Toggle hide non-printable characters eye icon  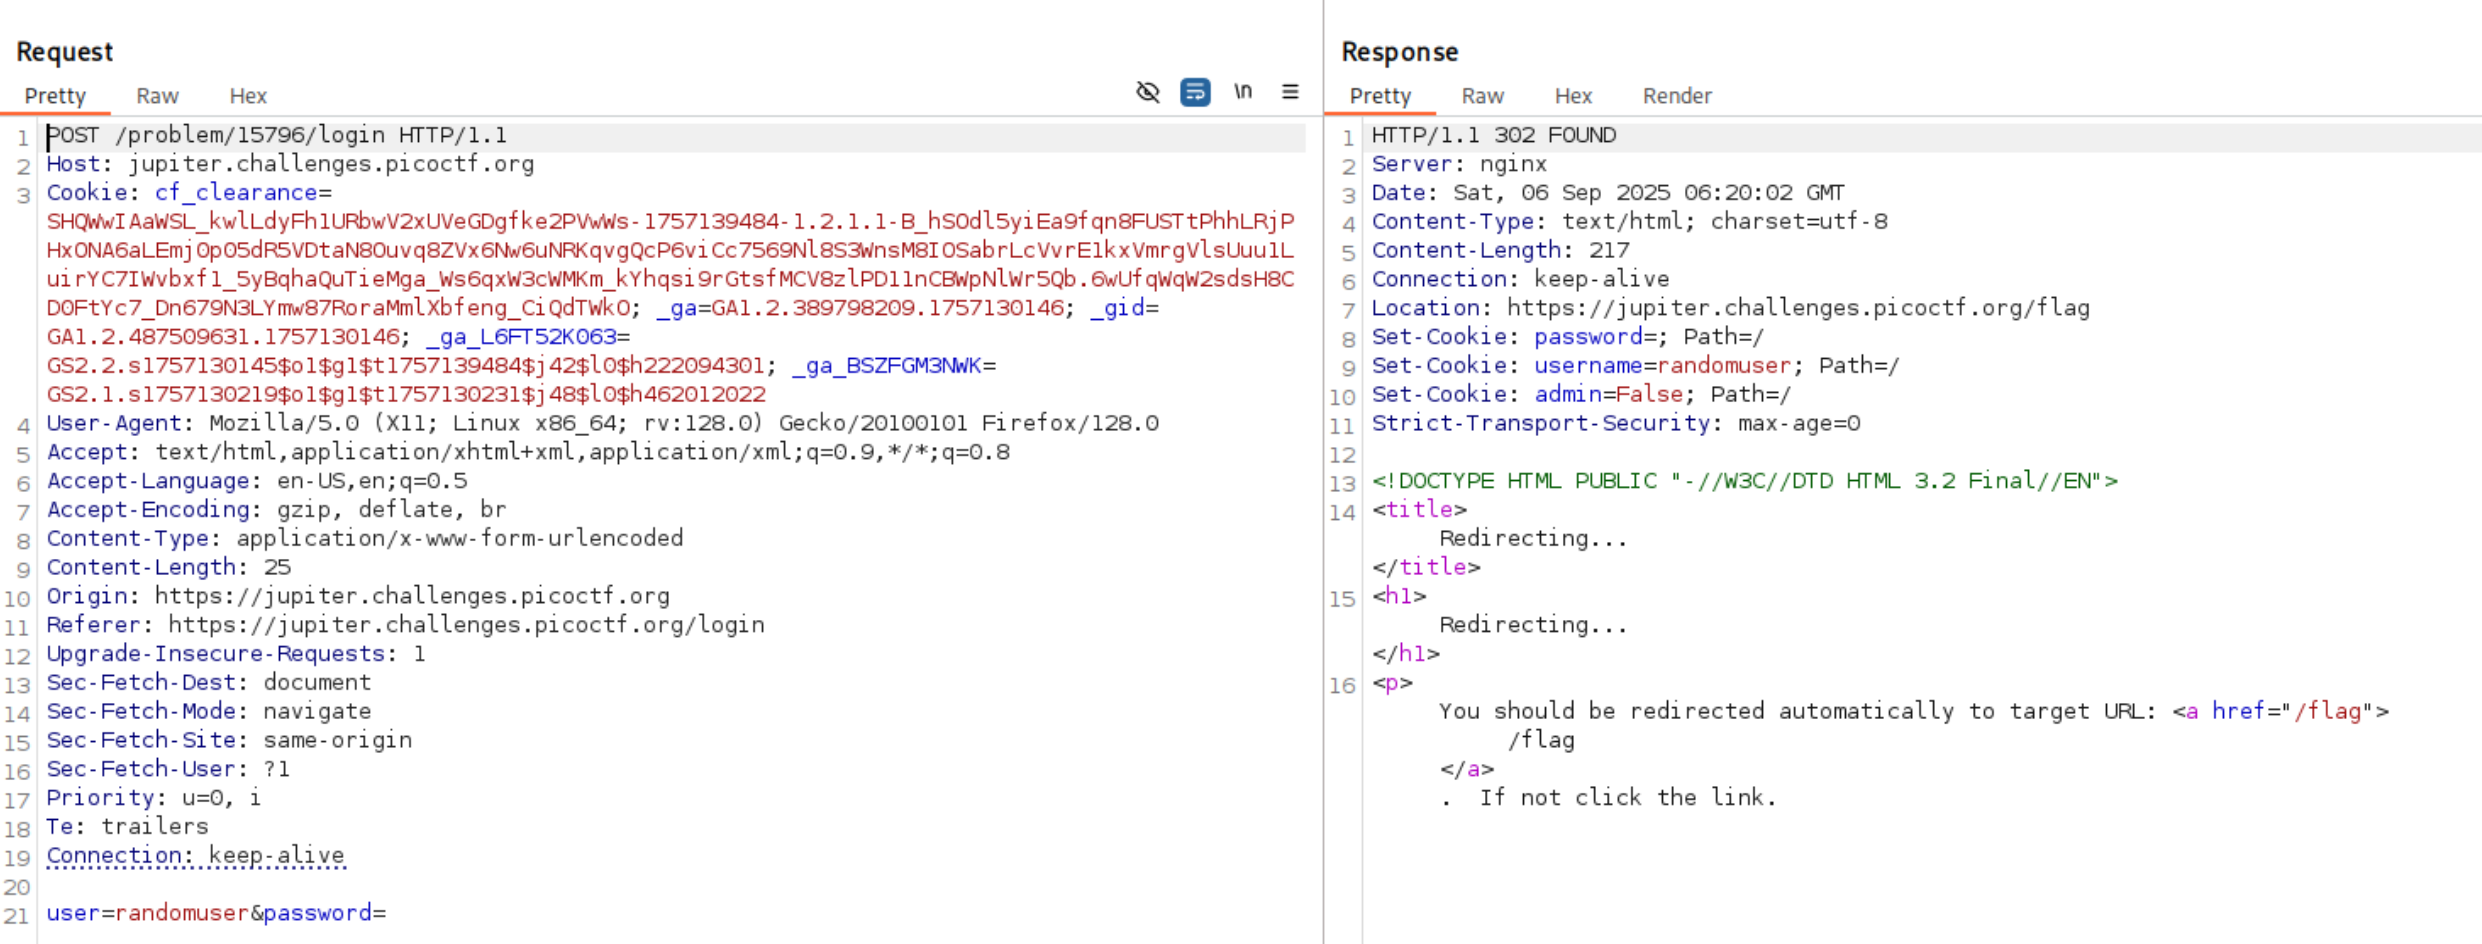[1148, 92]
